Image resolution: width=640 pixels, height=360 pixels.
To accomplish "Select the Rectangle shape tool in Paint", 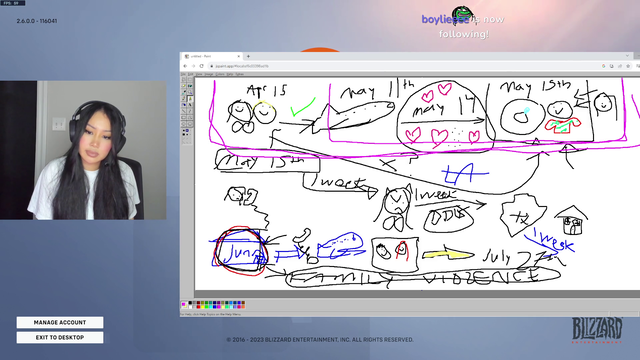I will (x=184, y=117).
